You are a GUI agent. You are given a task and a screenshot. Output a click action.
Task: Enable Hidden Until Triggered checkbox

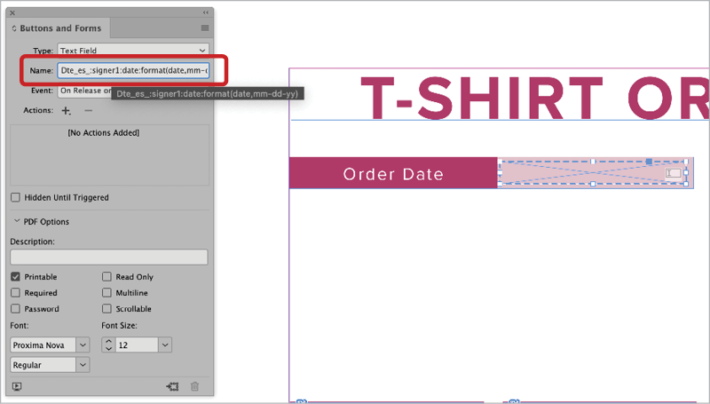point(15,197)
